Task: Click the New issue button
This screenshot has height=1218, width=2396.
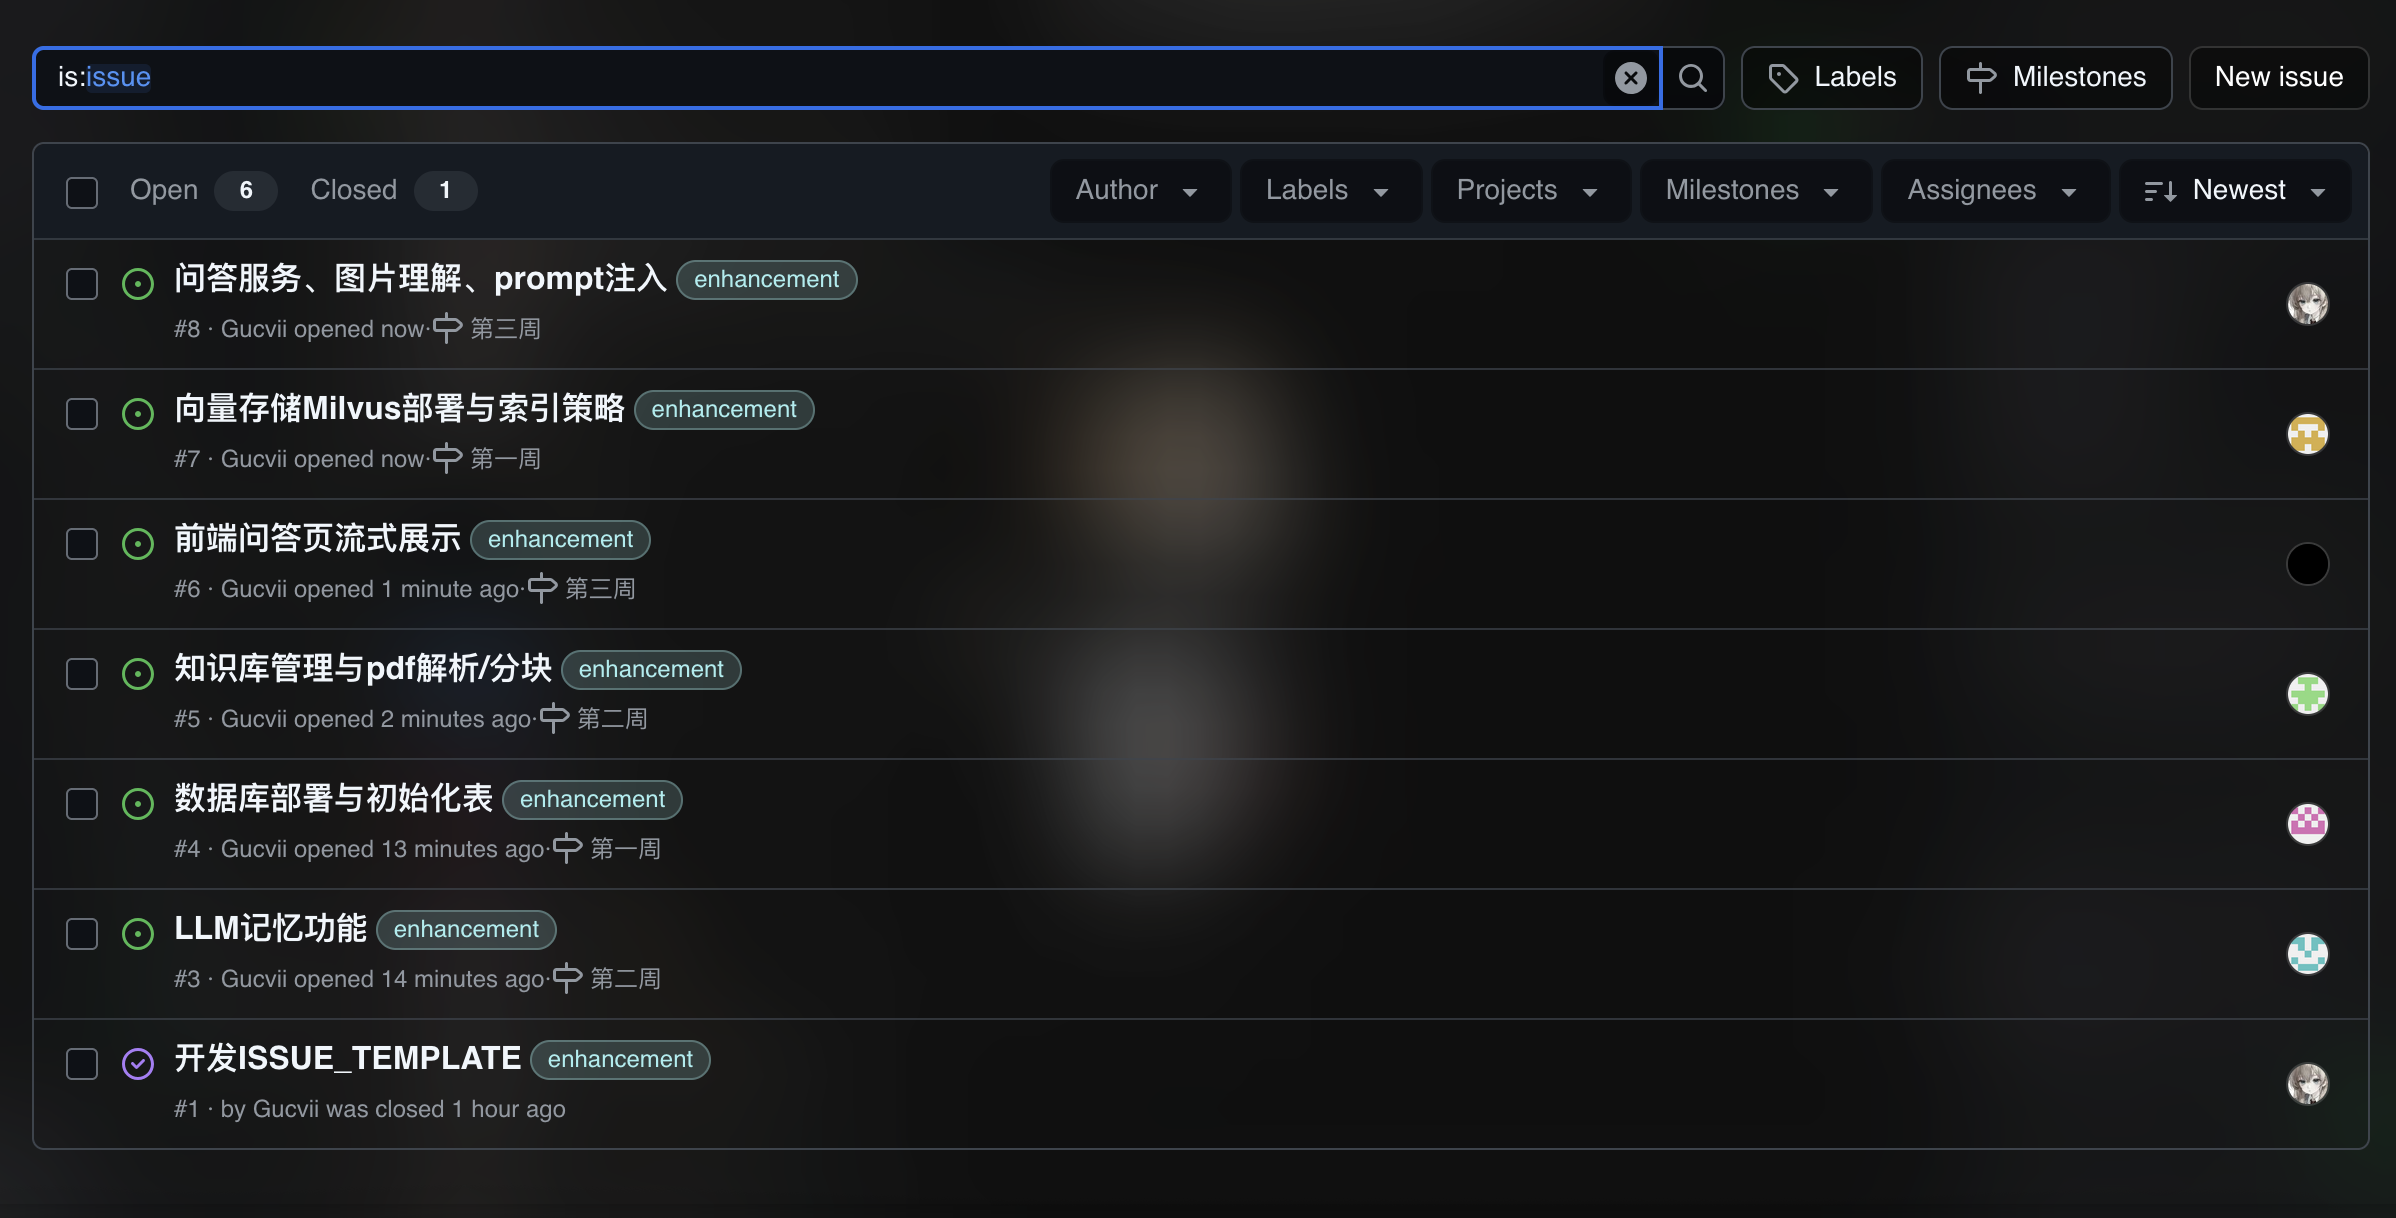Action: [2278, 78]
